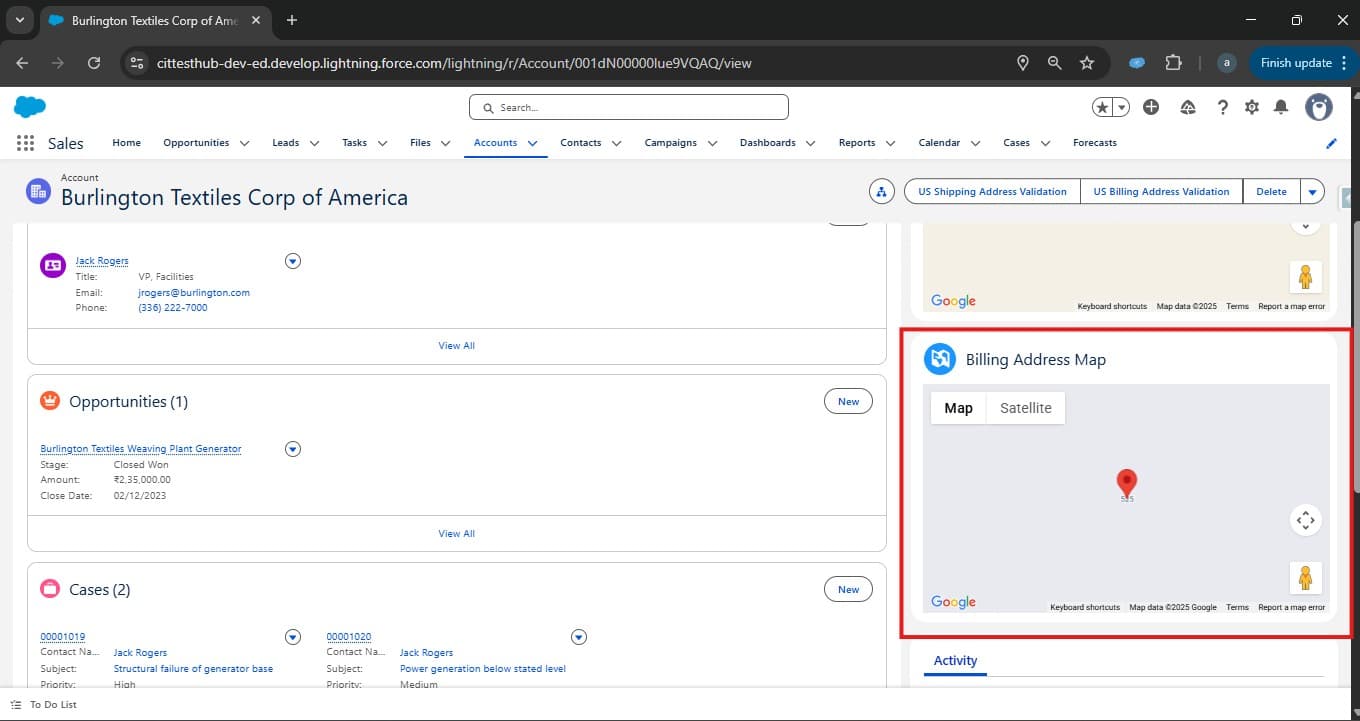Image resolution: width=1360 pixels, height=721 pixels.
Task: Open the Setup gear icon
Action: pyautogui.click(x=1252, y=107)
